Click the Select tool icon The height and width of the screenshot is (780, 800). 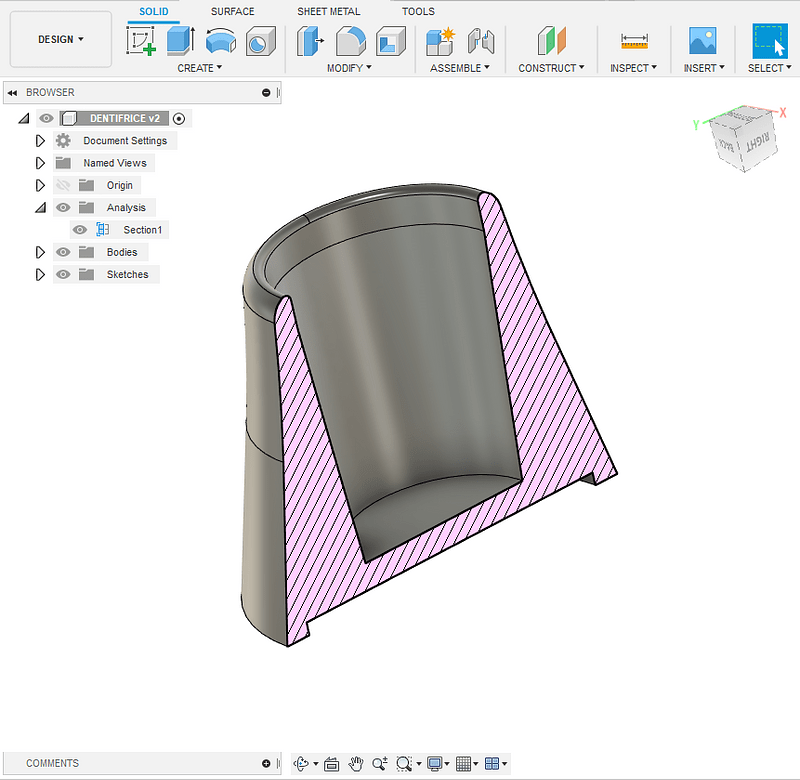point(769,41)
